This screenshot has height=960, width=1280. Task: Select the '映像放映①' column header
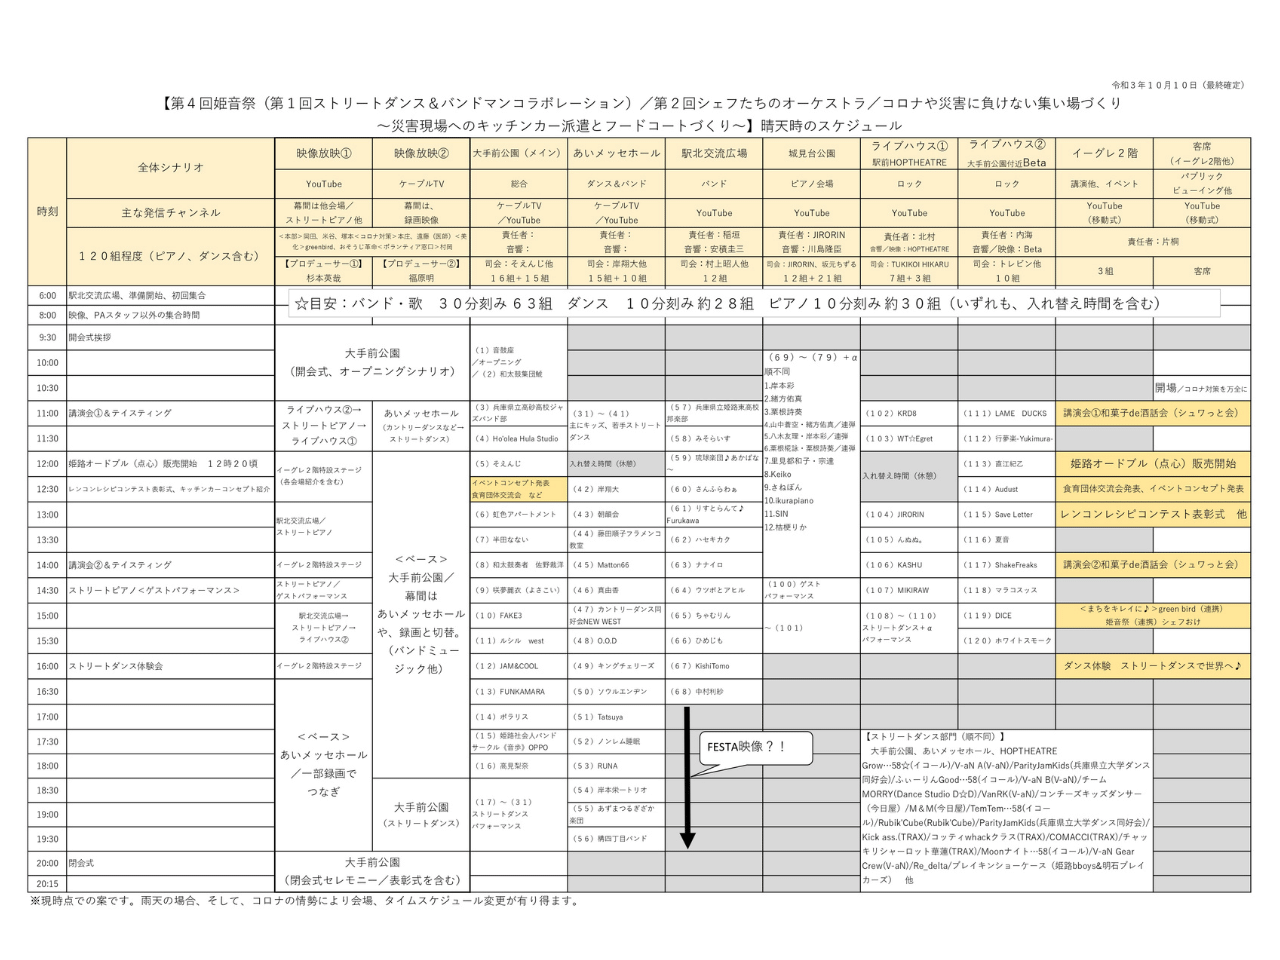(x=323, y=154)
